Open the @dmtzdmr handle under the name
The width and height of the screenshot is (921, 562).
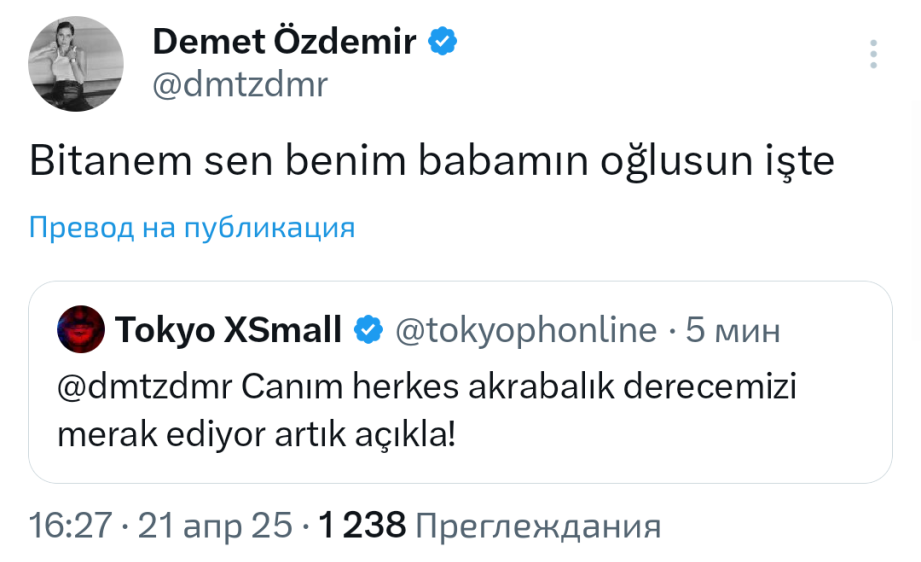point(239,86)
